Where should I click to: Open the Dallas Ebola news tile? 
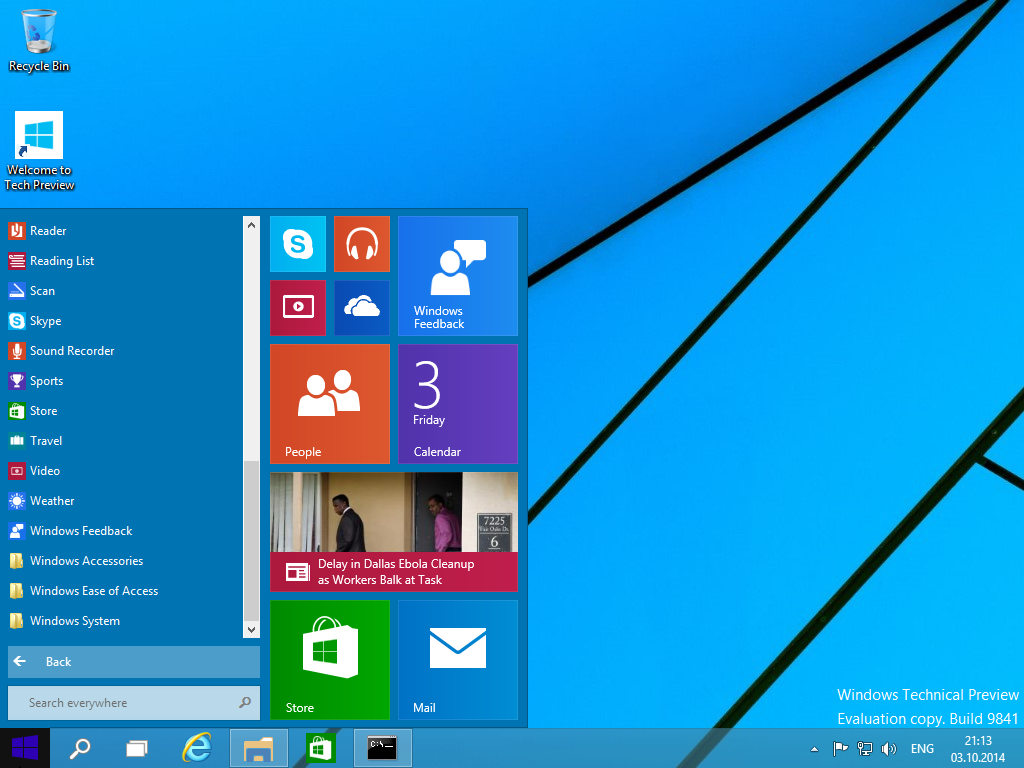pyautogui.click(x=394, y=532)
